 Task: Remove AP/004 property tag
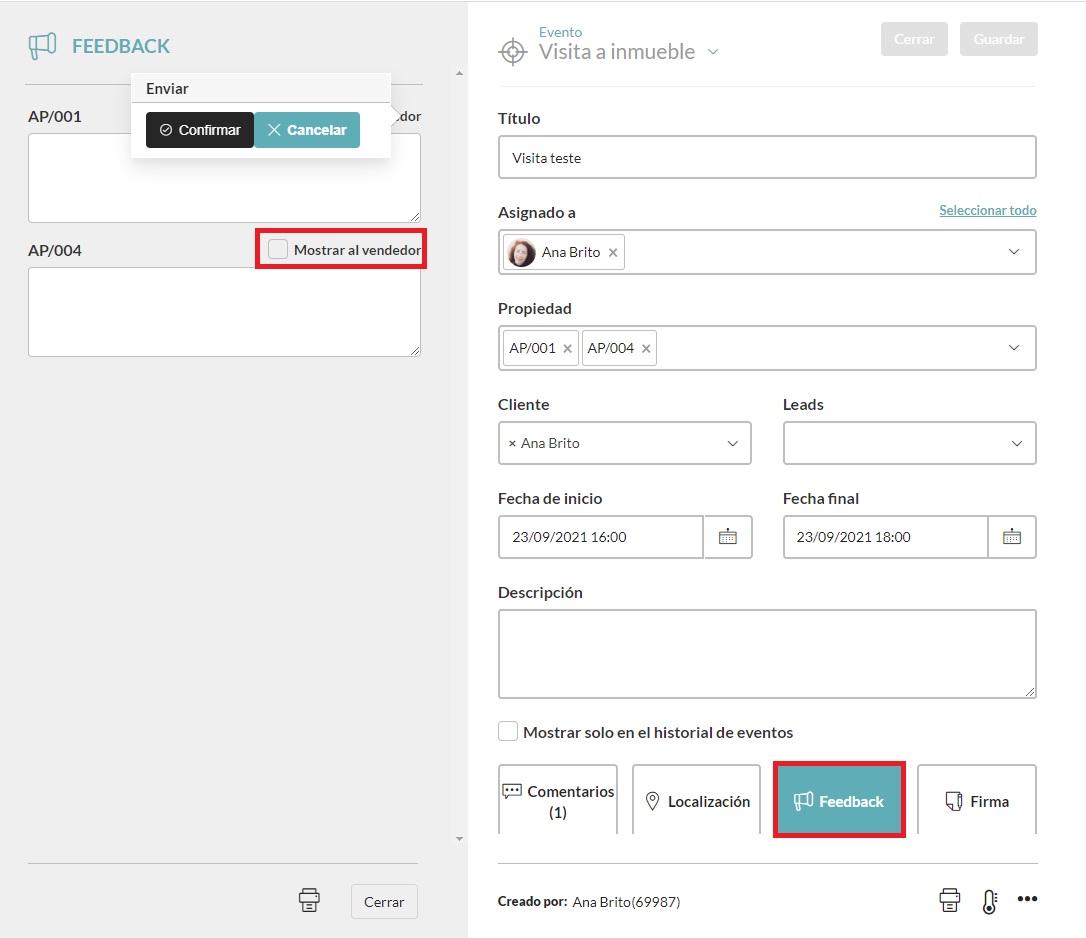(646, 349)
